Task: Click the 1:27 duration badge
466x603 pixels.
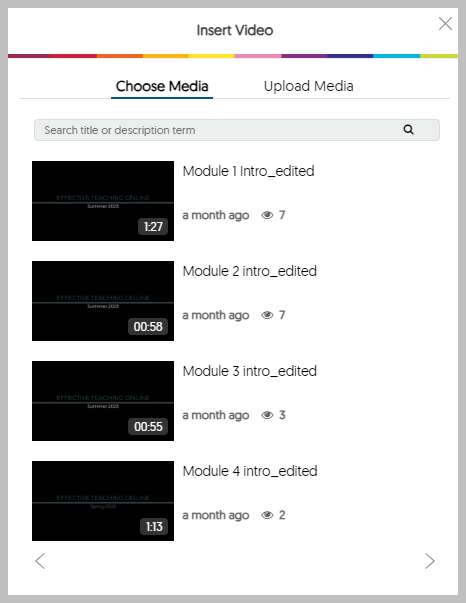Action: 153,227
